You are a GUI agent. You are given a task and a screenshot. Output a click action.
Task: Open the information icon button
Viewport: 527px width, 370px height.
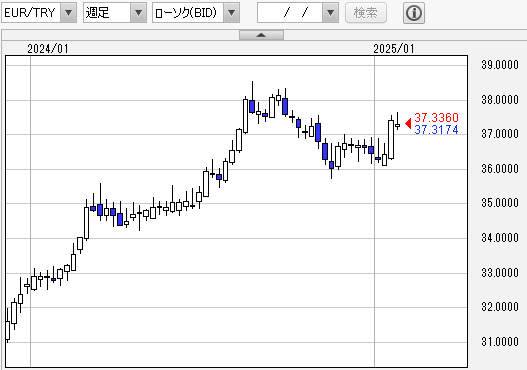[x=414, y=13]
